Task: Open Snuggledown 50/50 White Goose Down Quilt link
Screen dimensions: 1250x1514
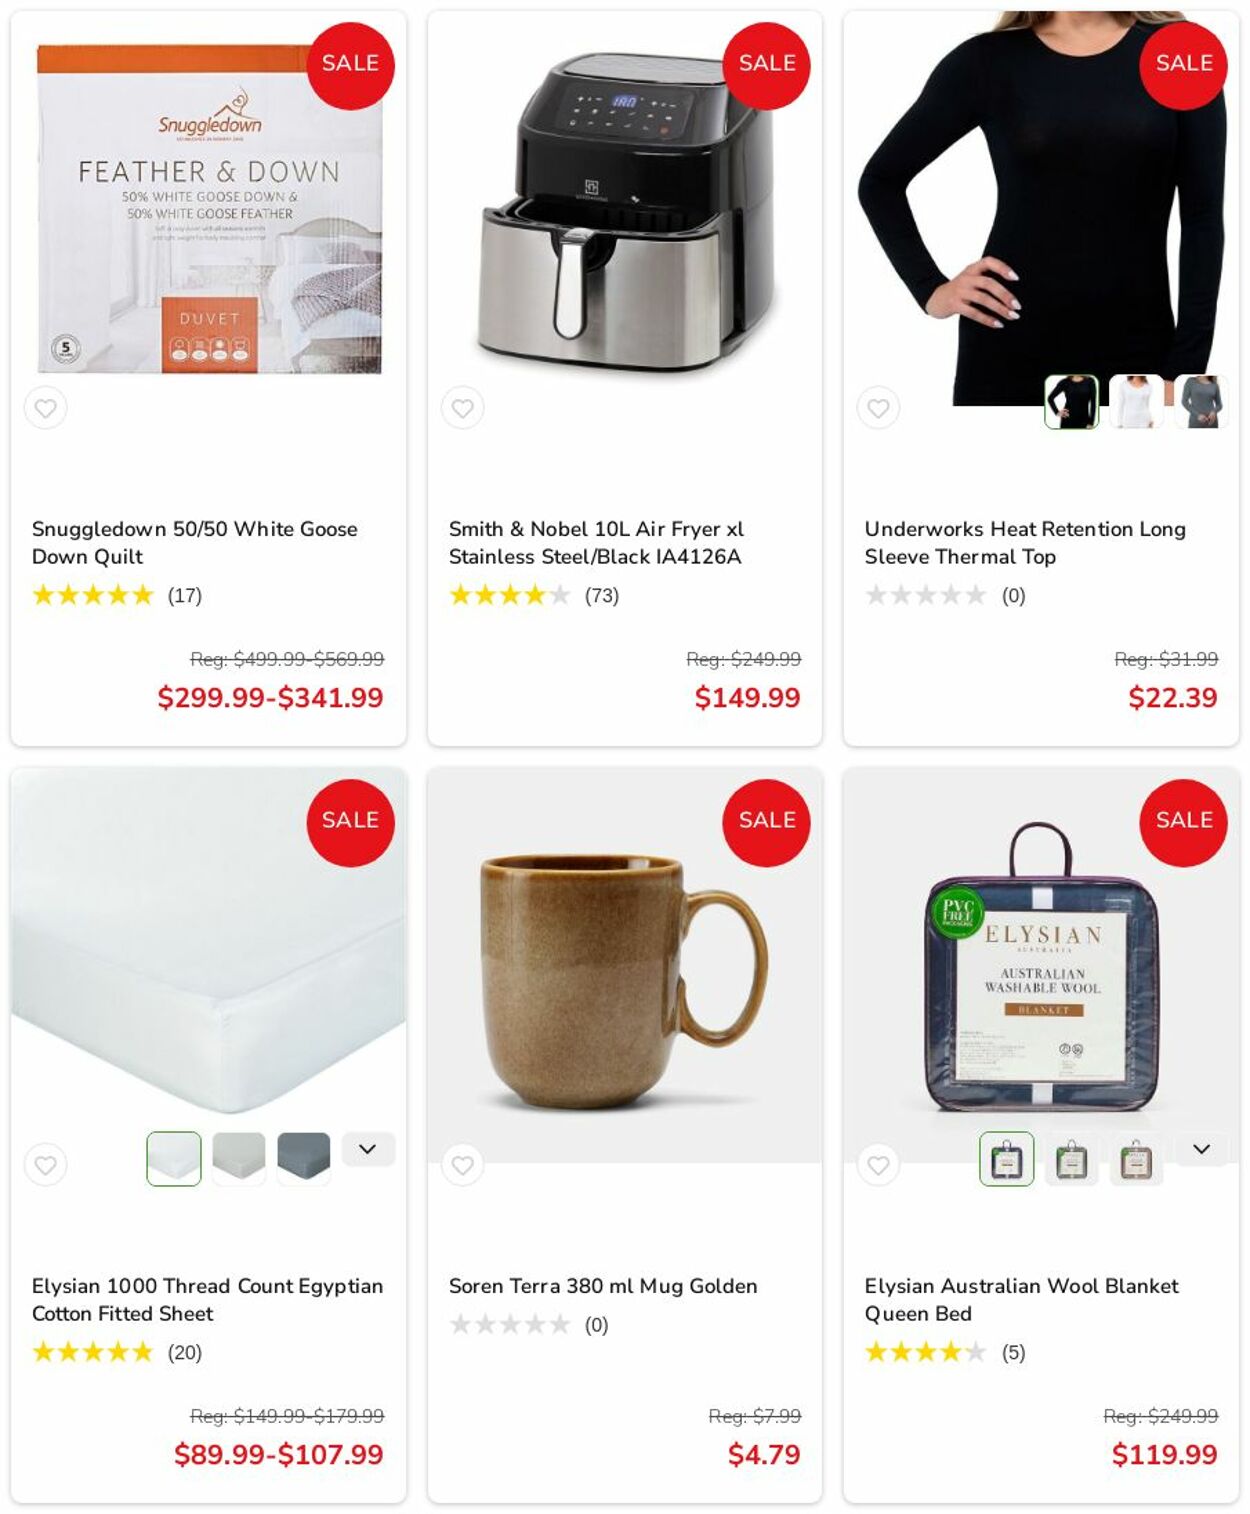Action: point(195,542)
